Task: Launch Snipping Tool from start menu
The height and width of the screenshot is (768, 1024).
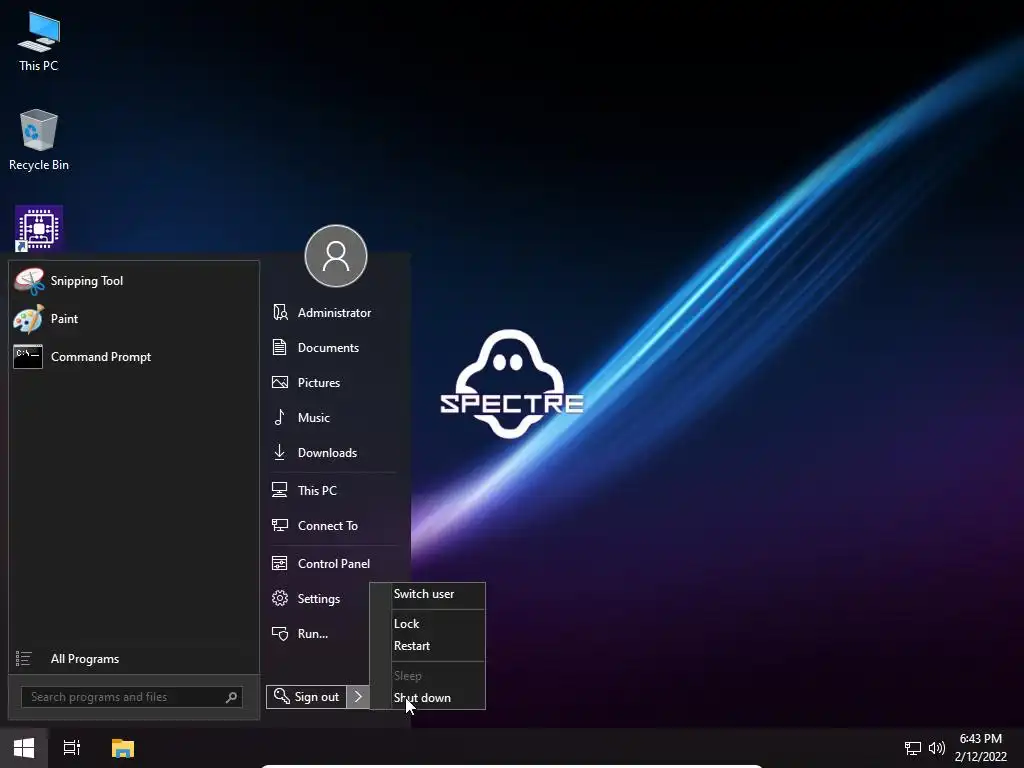Action: tap(134, 281)
